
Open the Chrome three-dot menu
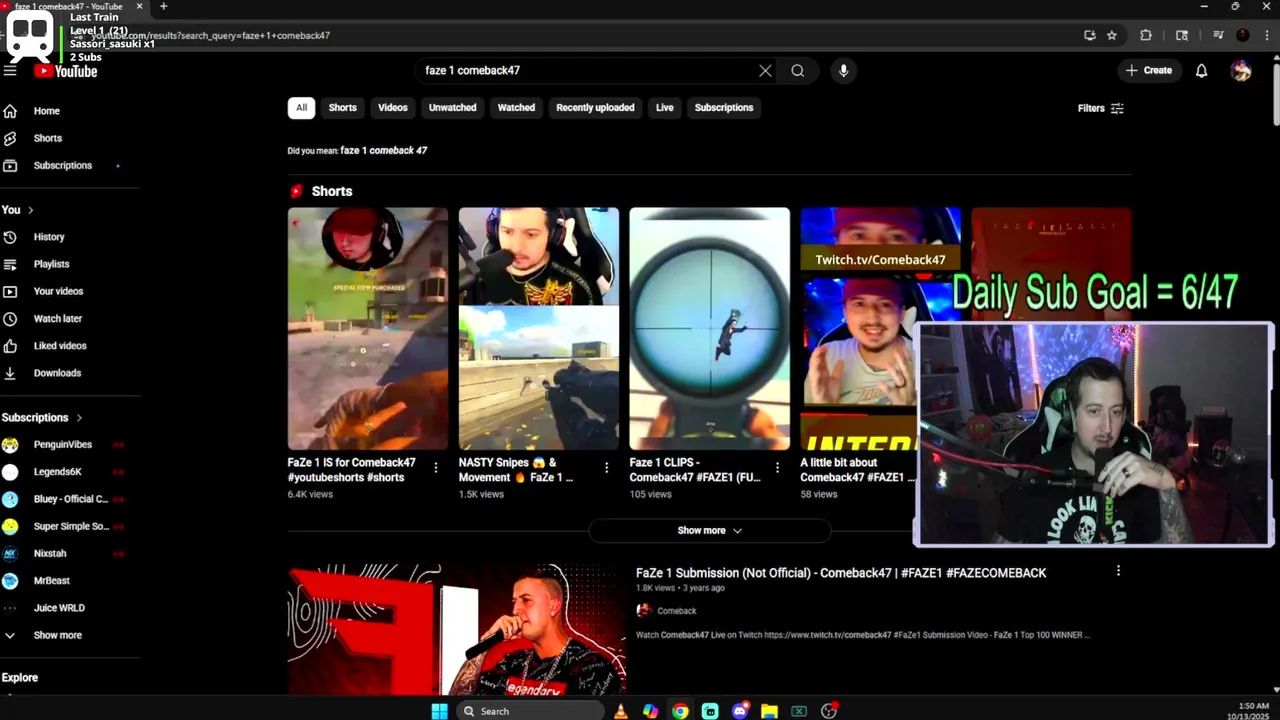coord(1269,35)
